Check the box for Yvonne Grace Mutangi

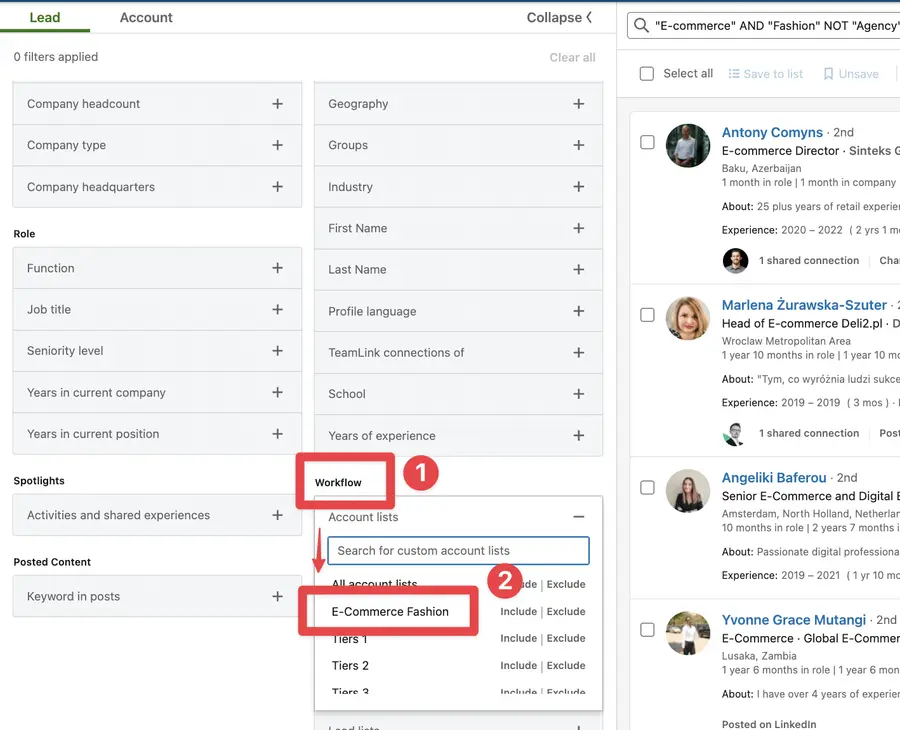647,630
